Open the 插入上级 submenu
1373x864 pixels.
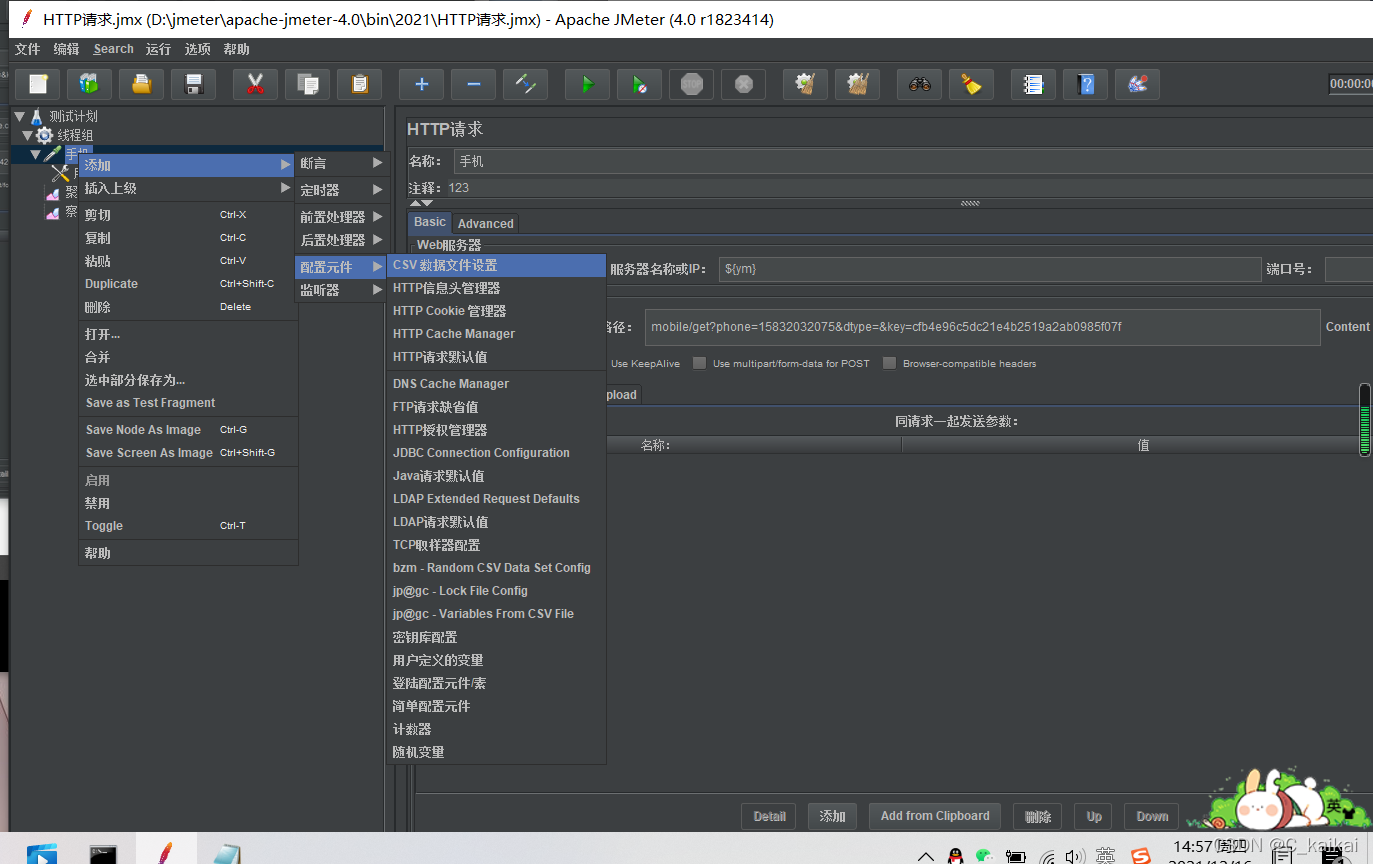point(188,188)
